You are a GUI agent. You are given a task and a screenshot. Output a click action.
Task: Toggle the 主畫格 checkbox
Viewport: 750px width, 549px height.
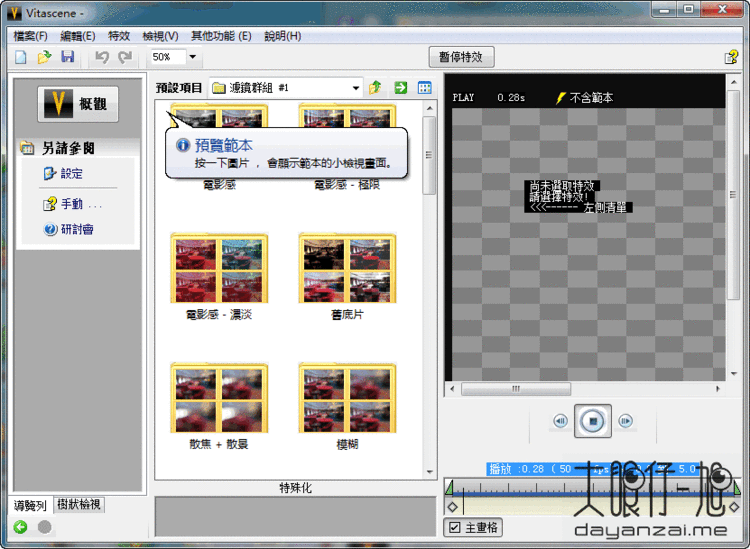tap(454, 527)
